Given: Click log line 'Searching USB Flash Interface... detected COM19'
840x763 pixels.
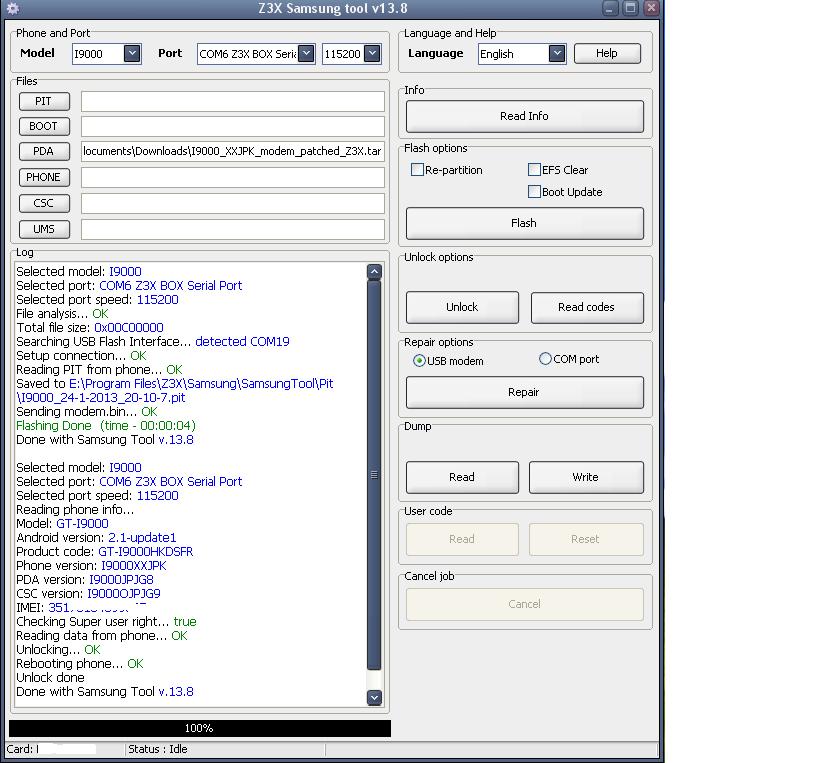Looking at the screenshot, I should pyautogui.click(x=153, y=342).
